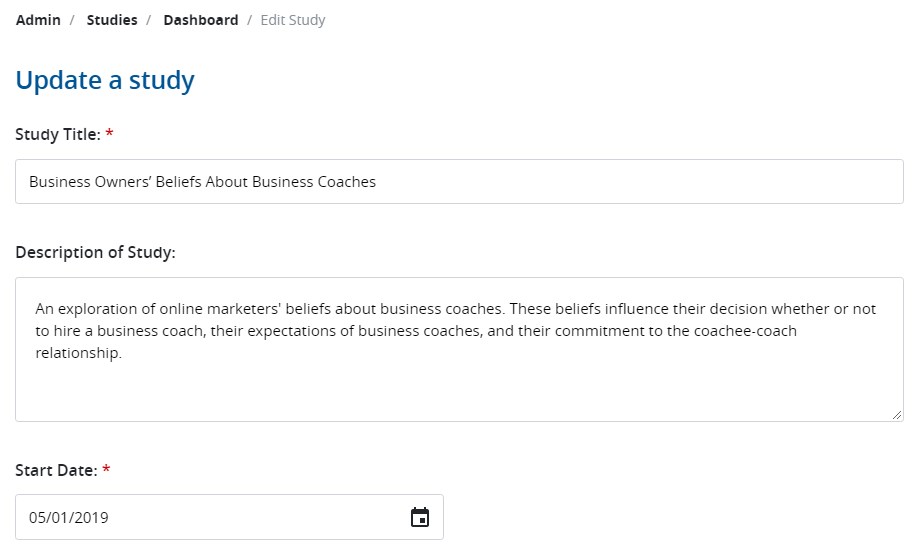Navigate to the Studies breadcrumb

112,20
